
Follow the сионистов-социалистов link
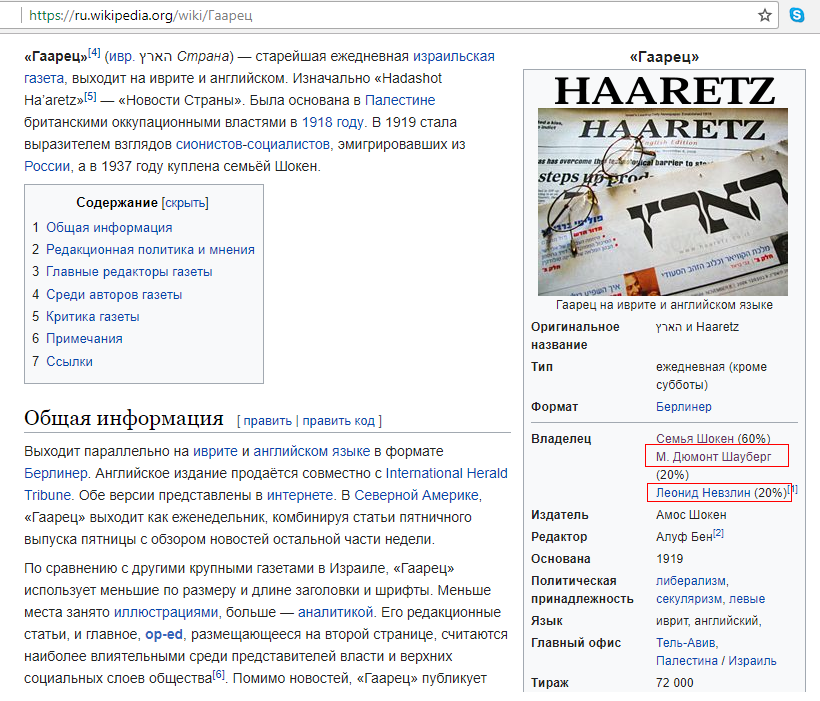(x=253, y=144)
